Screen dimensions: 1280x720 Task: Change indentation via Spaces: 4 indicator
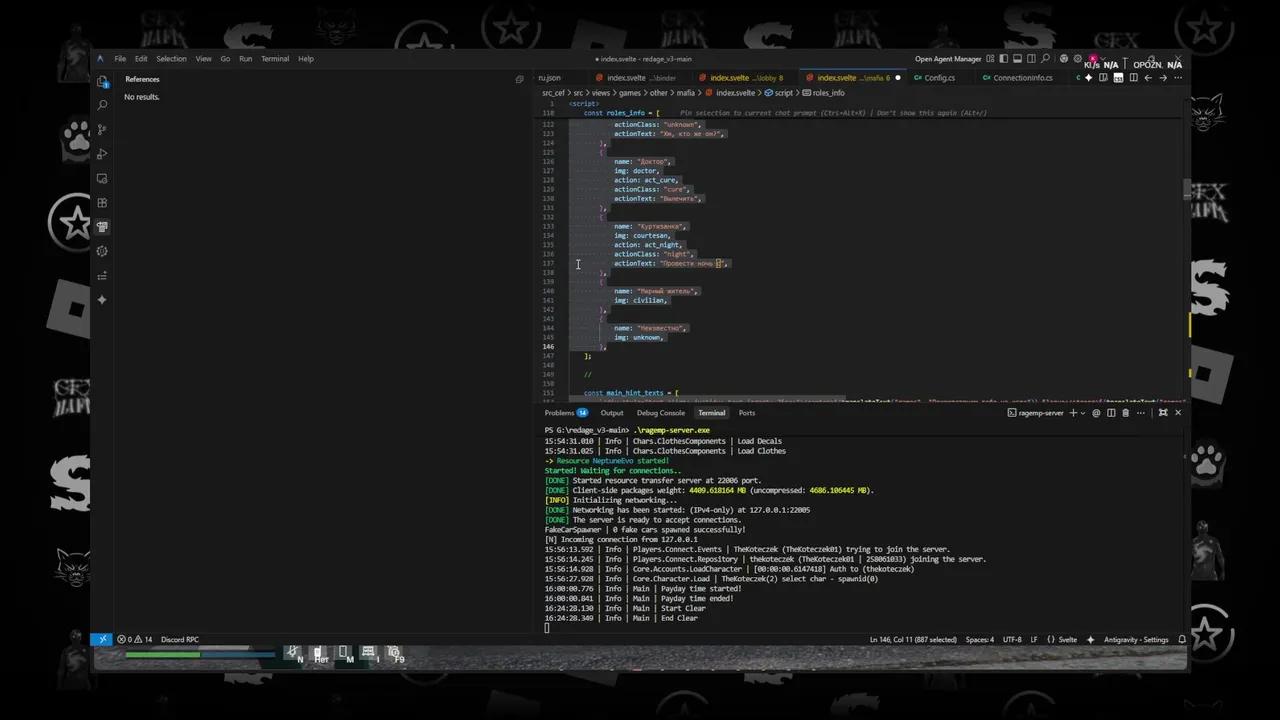pyautogui.click(x=979, y=639)
